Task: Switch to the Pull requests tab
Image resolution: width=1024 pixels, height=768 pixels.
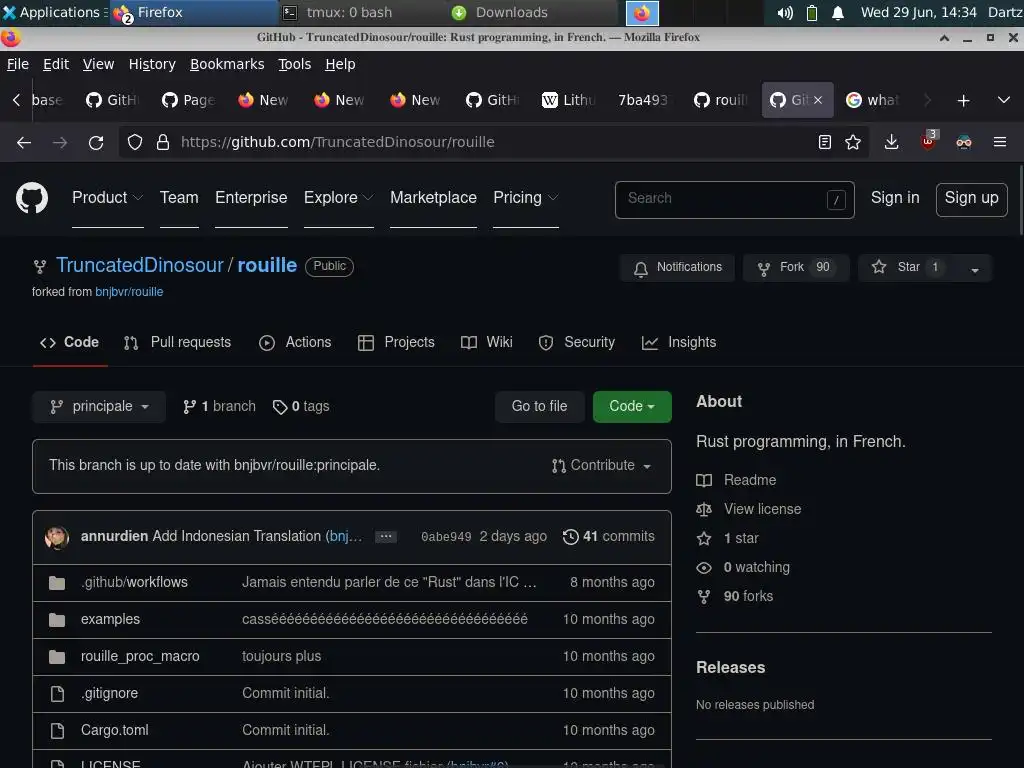Action: point(178,342)
